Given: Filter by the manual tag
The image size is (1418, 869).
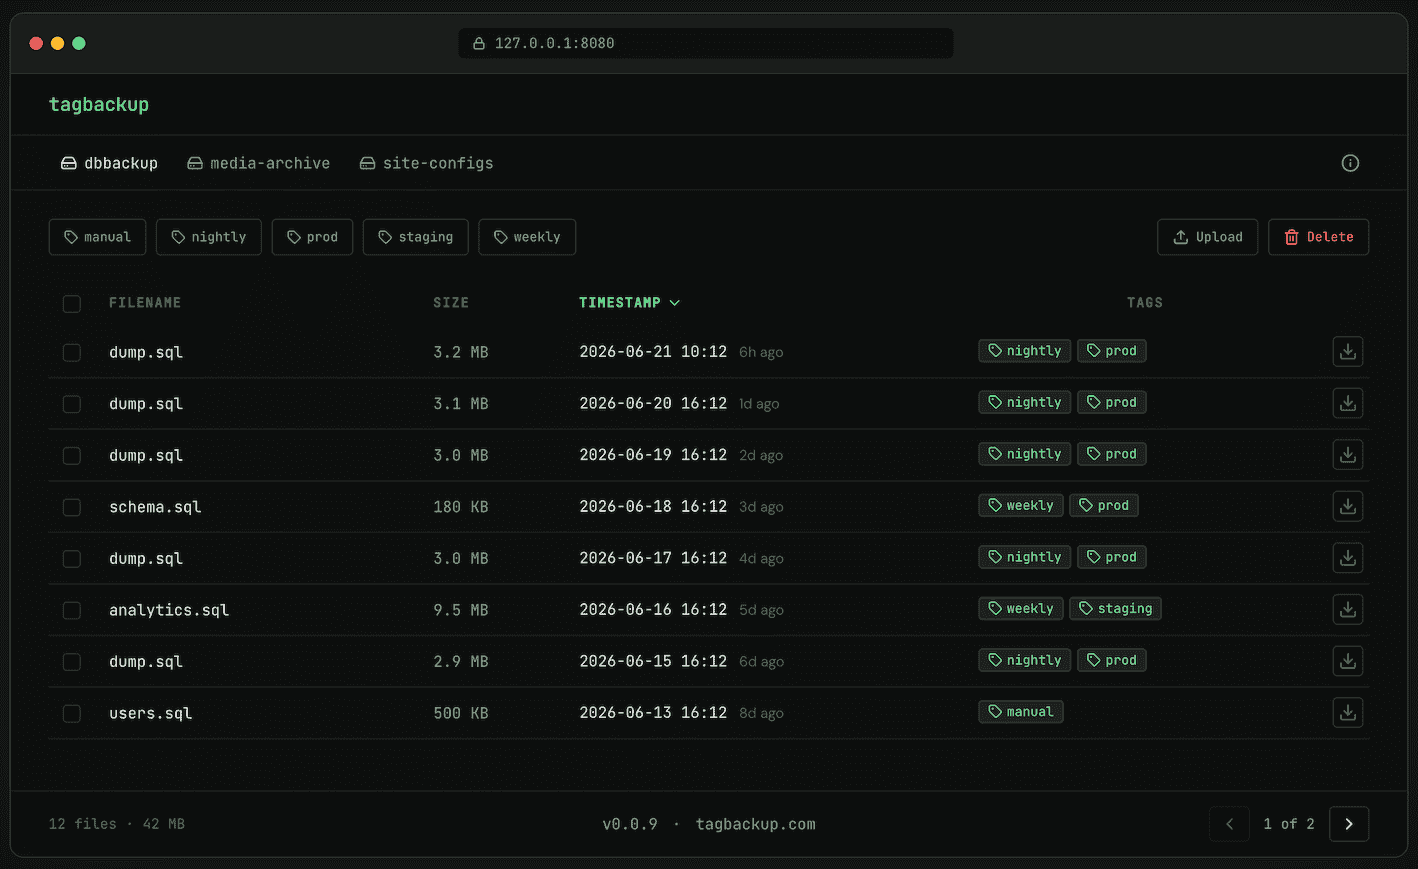Looking at the screenshot, I should click(x=97, y=237).
